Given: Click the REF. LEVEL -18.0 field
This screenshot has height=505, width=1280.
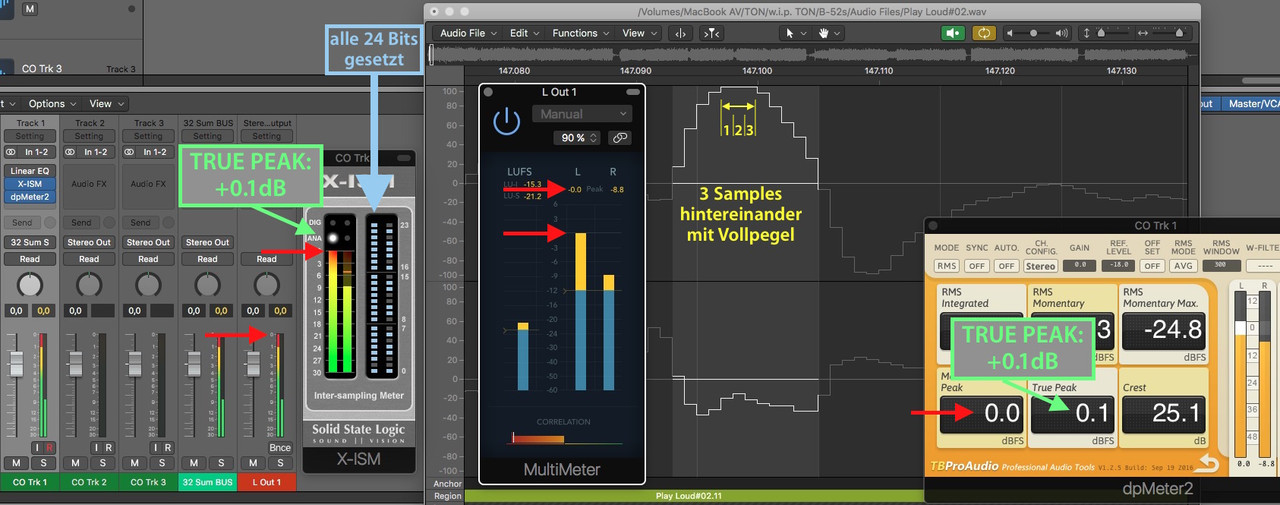Looking at the screenshot, I should click(1118, 266).
